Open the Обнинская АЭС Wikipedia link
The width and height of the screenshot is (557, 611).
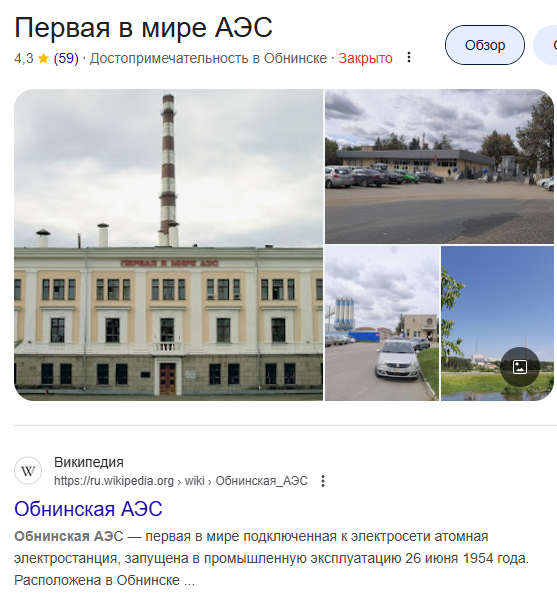pos(88,509)
